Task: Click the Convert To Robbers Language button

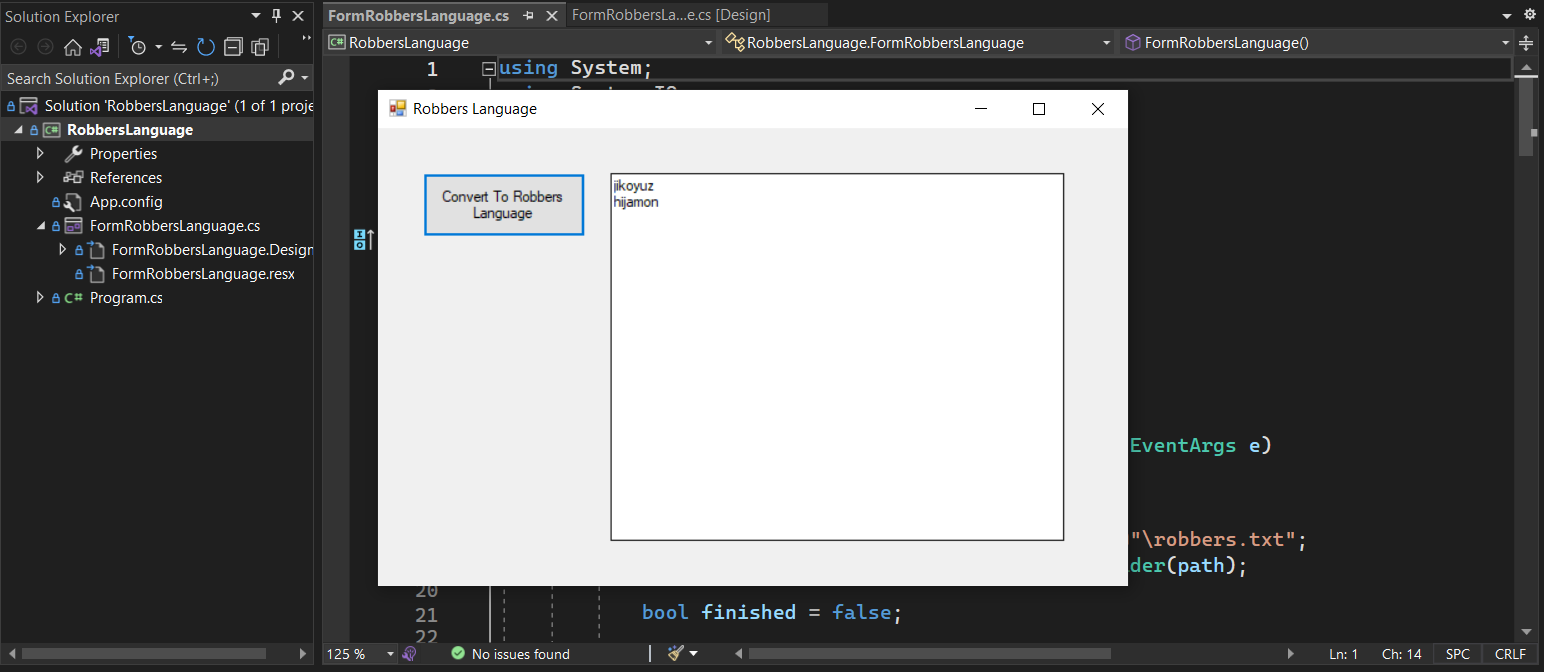Action: coord(503,204)
